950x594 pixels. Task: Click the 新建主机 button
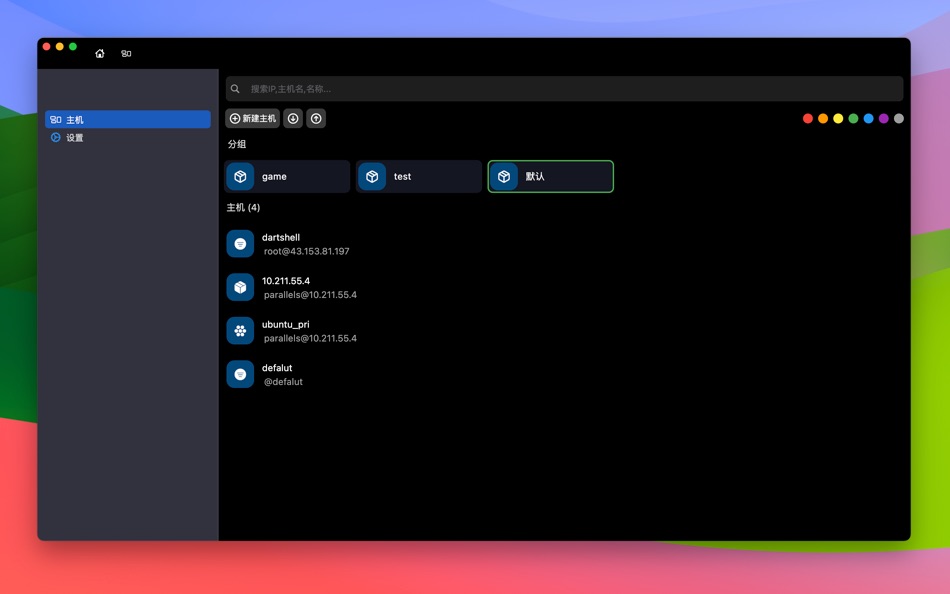coord(253,118)
